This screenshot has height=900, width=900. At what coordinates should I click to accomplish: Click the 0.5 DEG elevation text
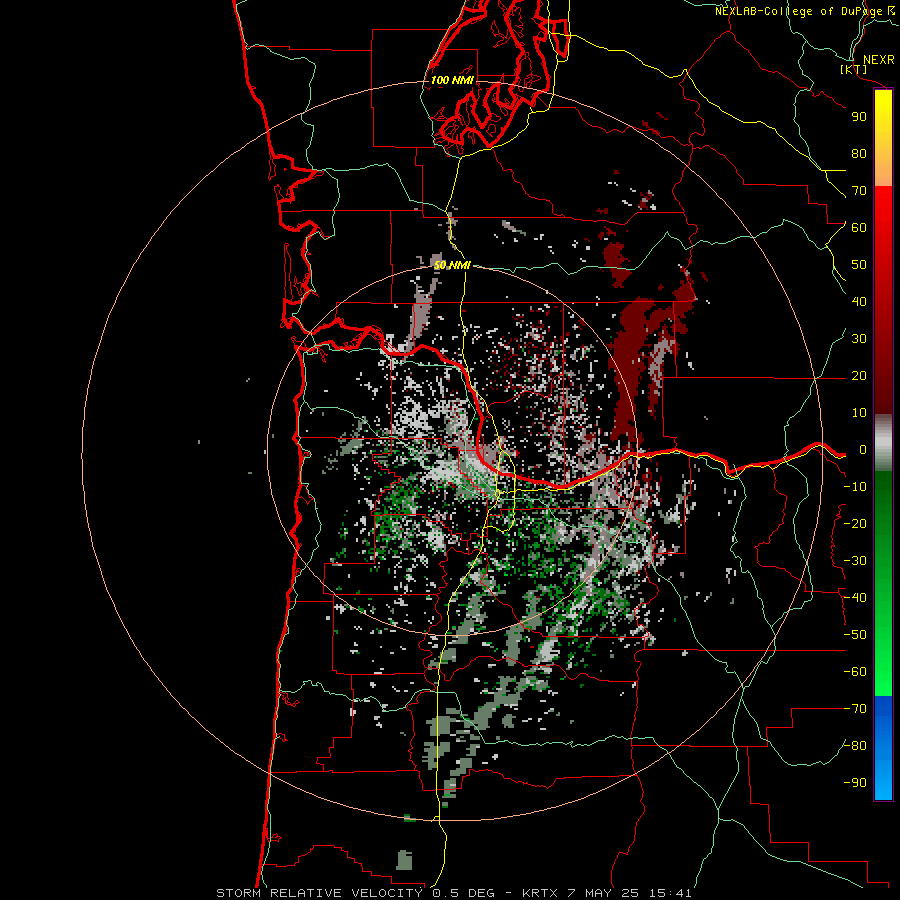463,893
